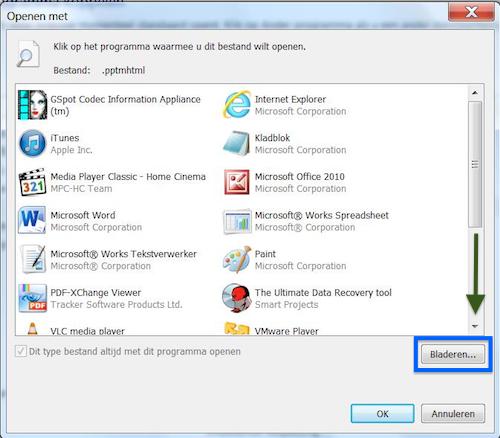Click the 'Apple Inc.' publisher text
The height and width of the screenshot is (438, 500).
(71, 150)
